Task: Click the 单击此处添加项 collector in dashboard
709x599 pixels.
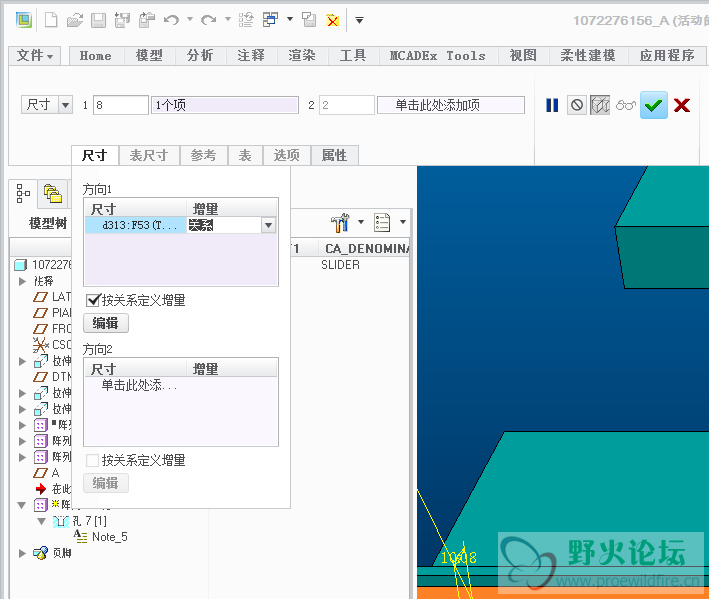Action: 451,105
